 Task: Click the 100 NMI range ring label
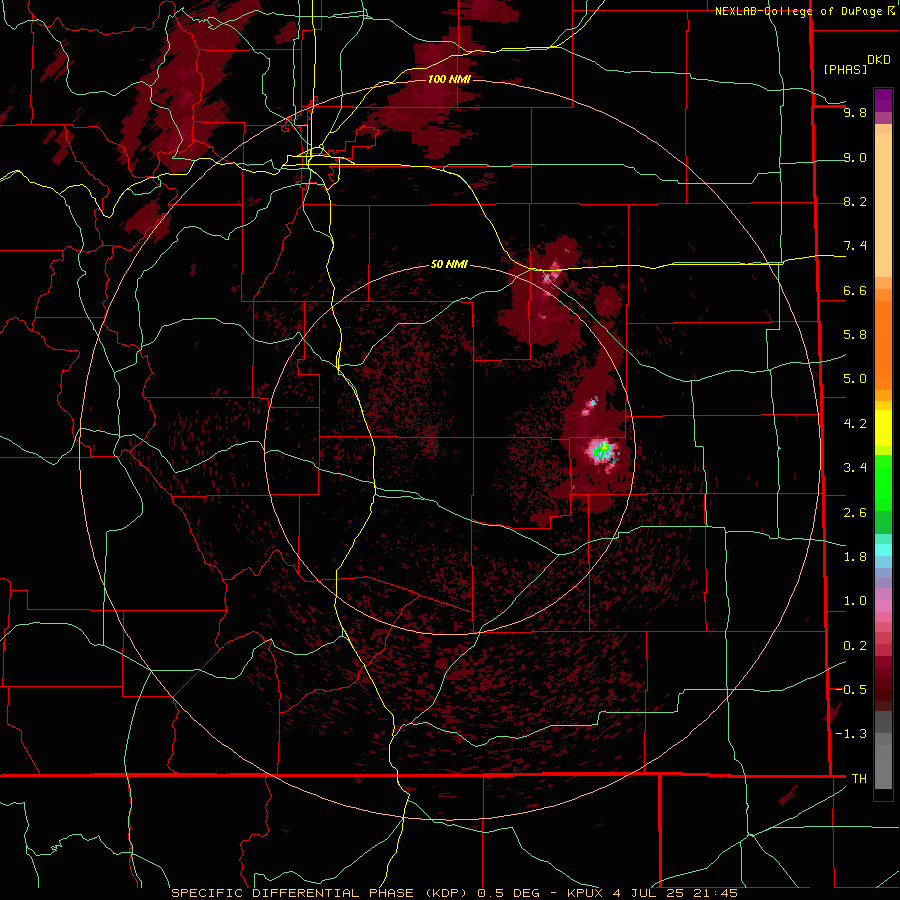tap(449, 79)
